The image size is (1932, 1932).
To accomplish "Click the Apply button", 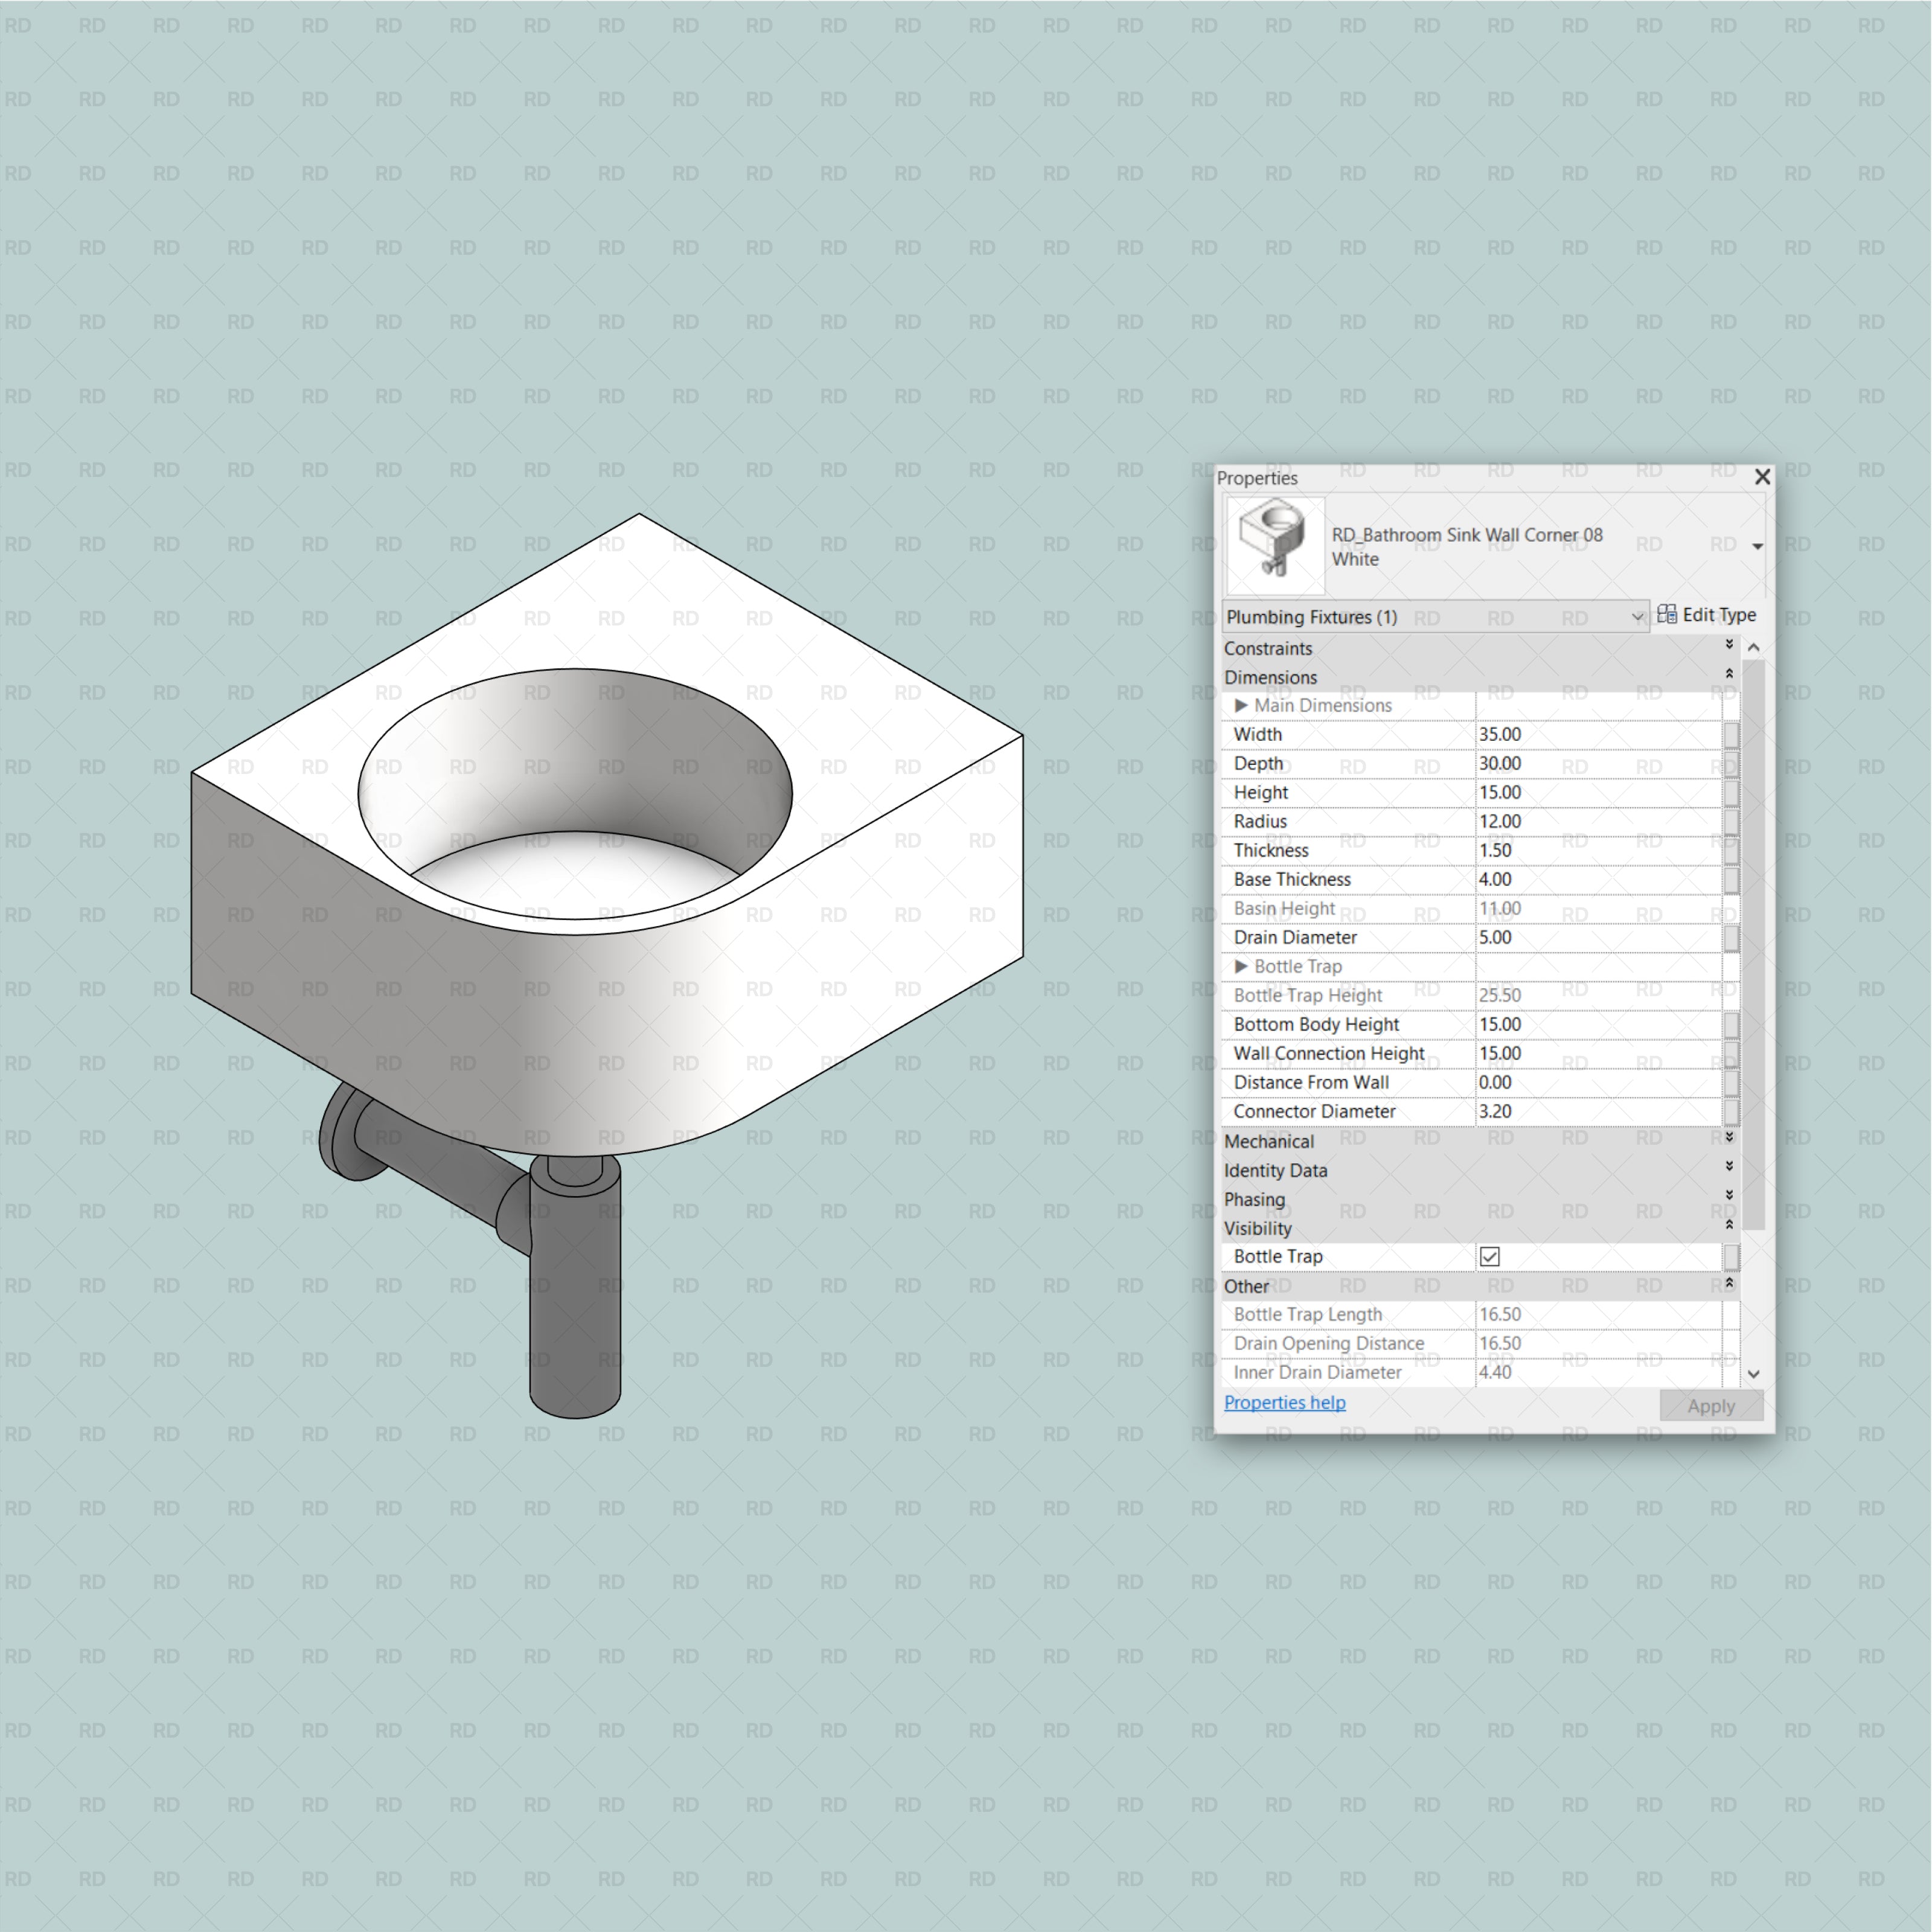I will (x=1711, y=1405).
